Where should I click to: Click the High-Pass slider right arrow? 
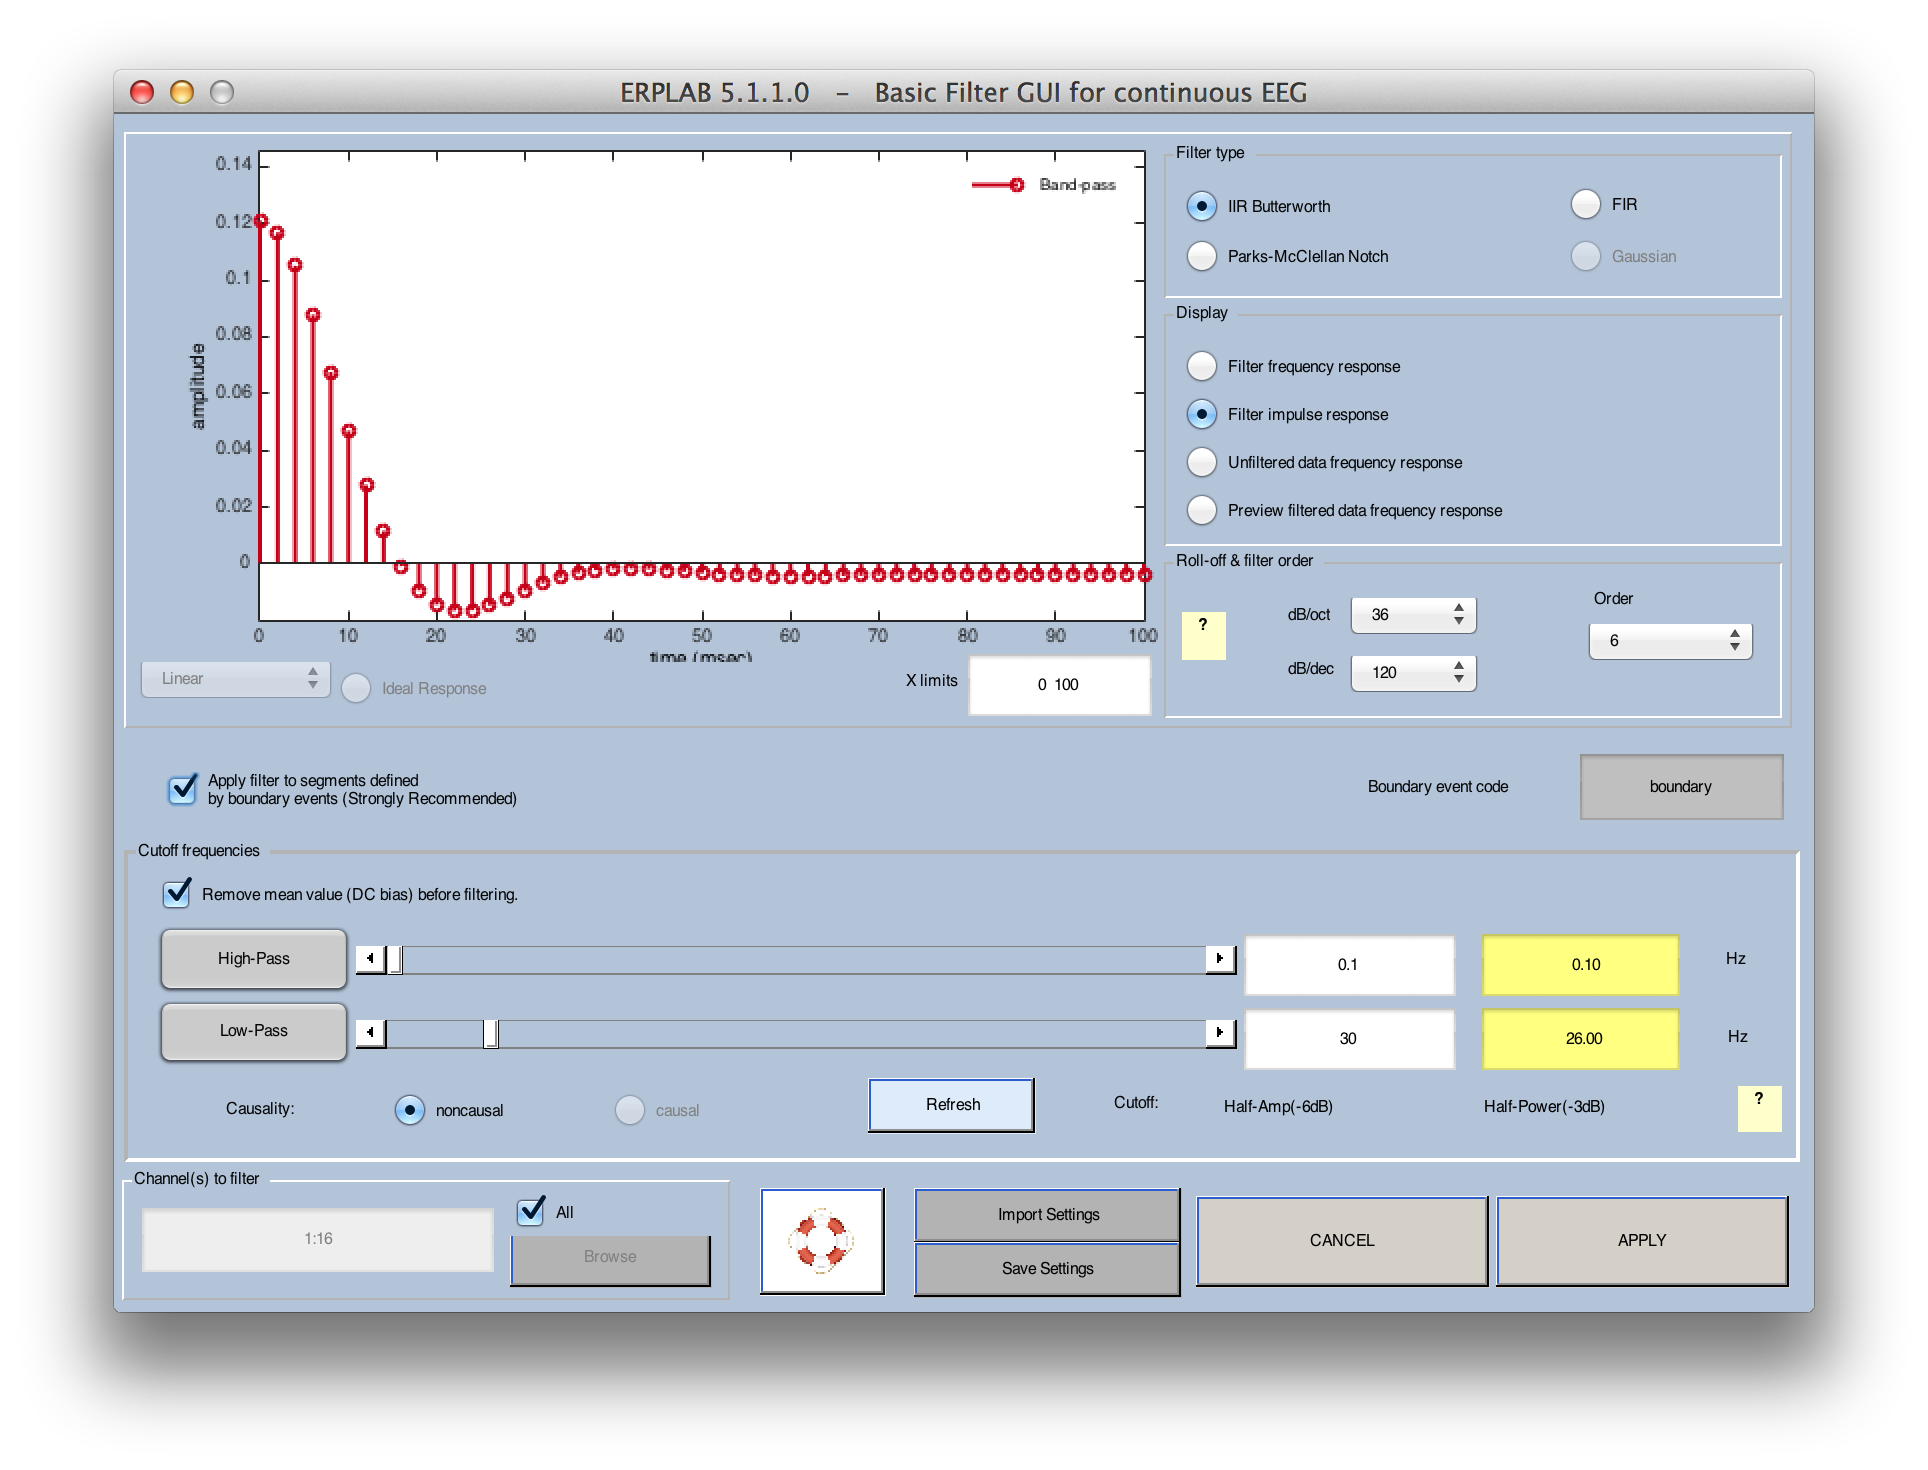point(1220,959)
